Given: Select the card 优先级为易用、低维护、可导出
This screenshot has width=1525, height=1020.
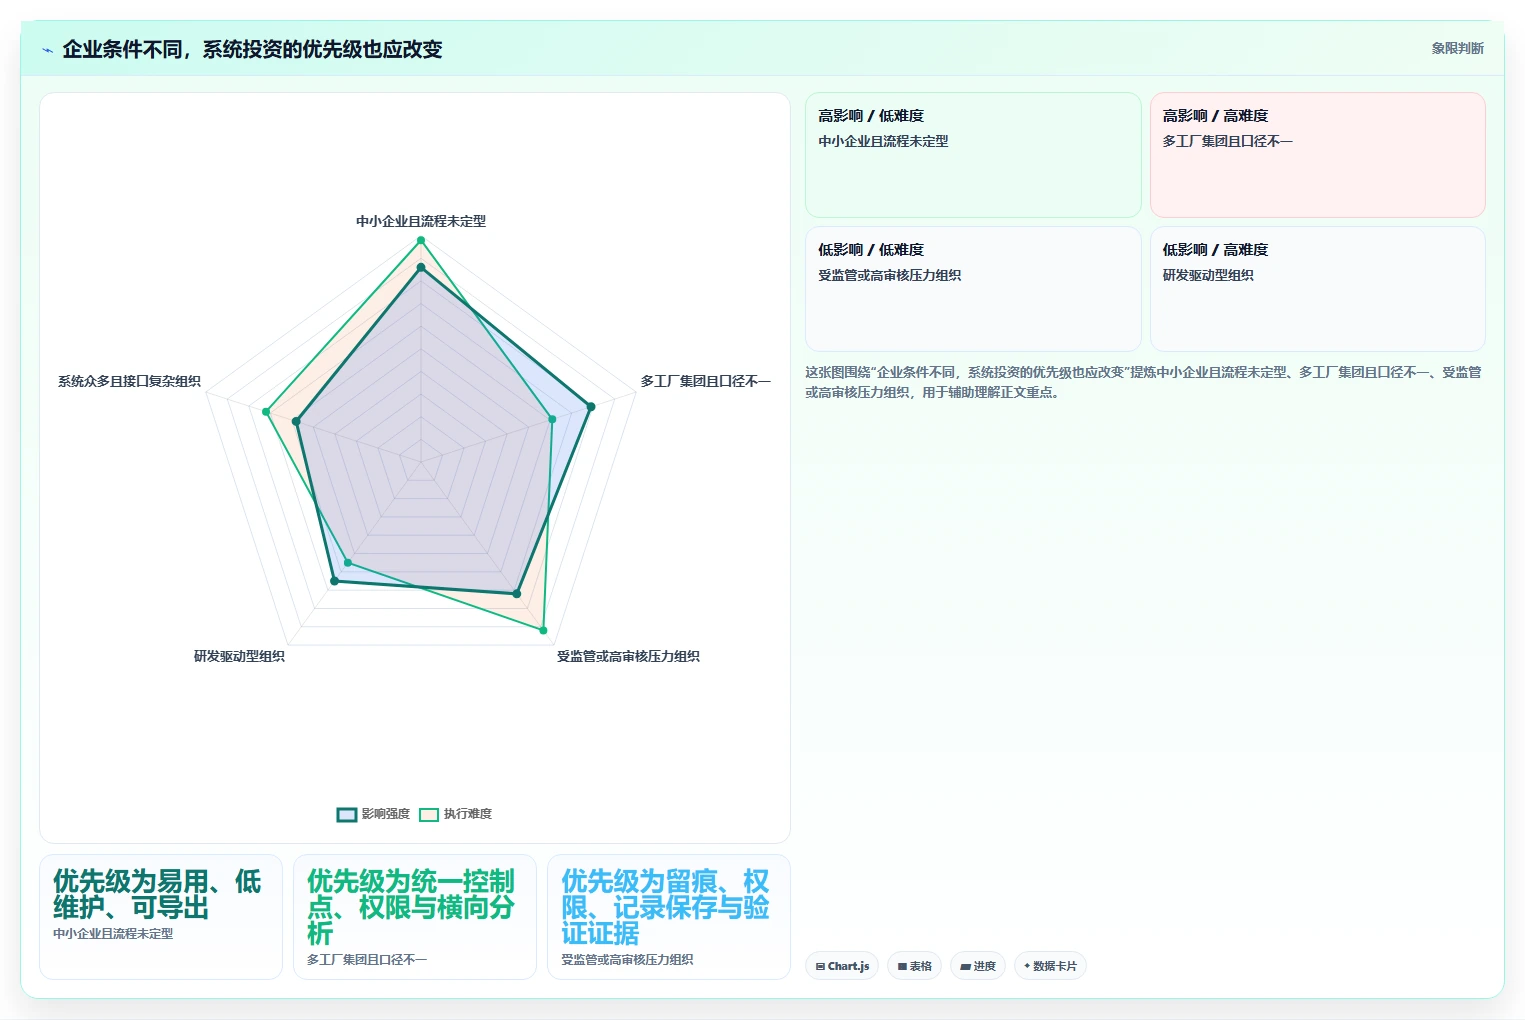Looking at the screenshot, I should pyautogui.click(x=161, y=917).
